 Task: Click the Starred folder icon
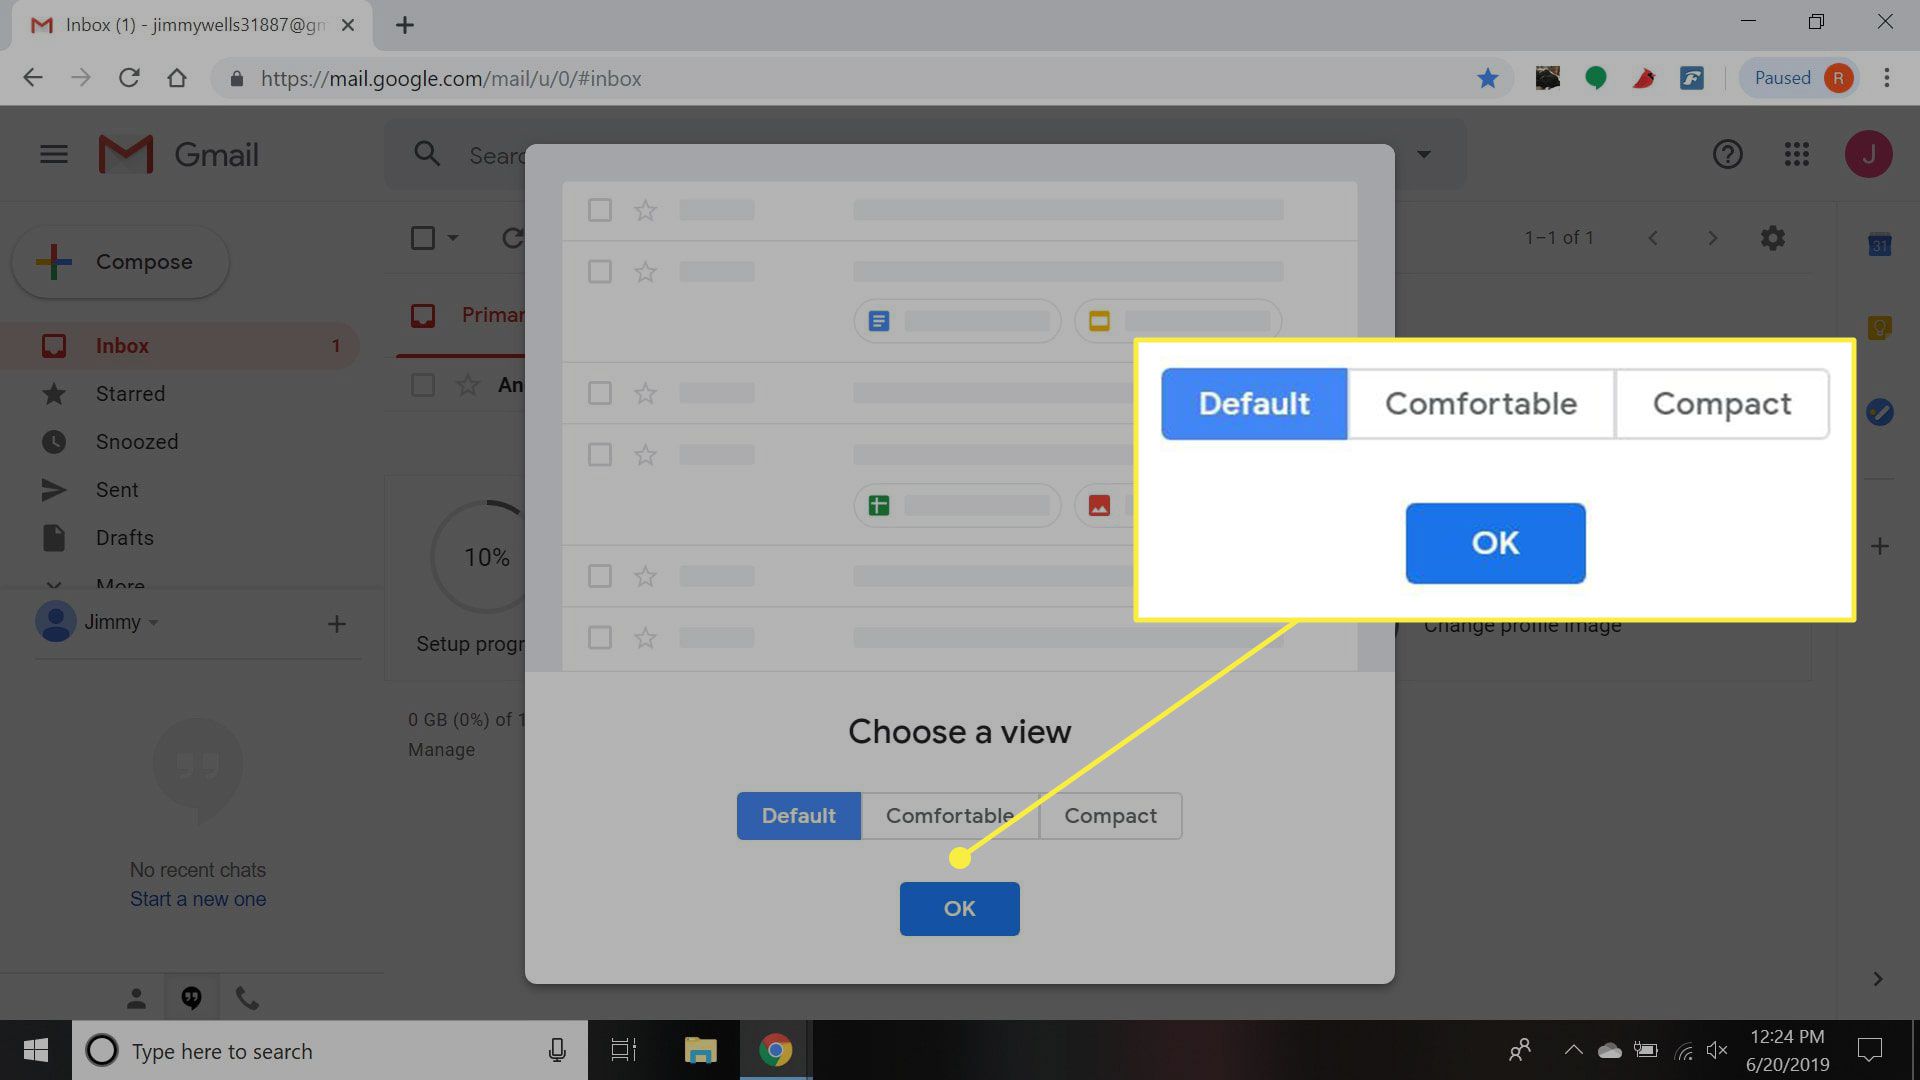(x=53, y=393)
